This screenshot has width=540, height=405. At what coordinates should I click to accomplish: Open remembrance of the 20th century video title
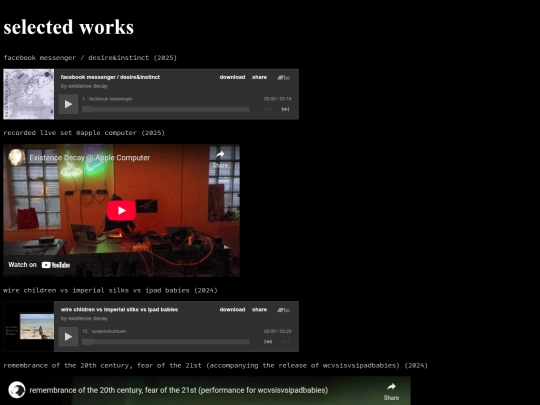178,390
